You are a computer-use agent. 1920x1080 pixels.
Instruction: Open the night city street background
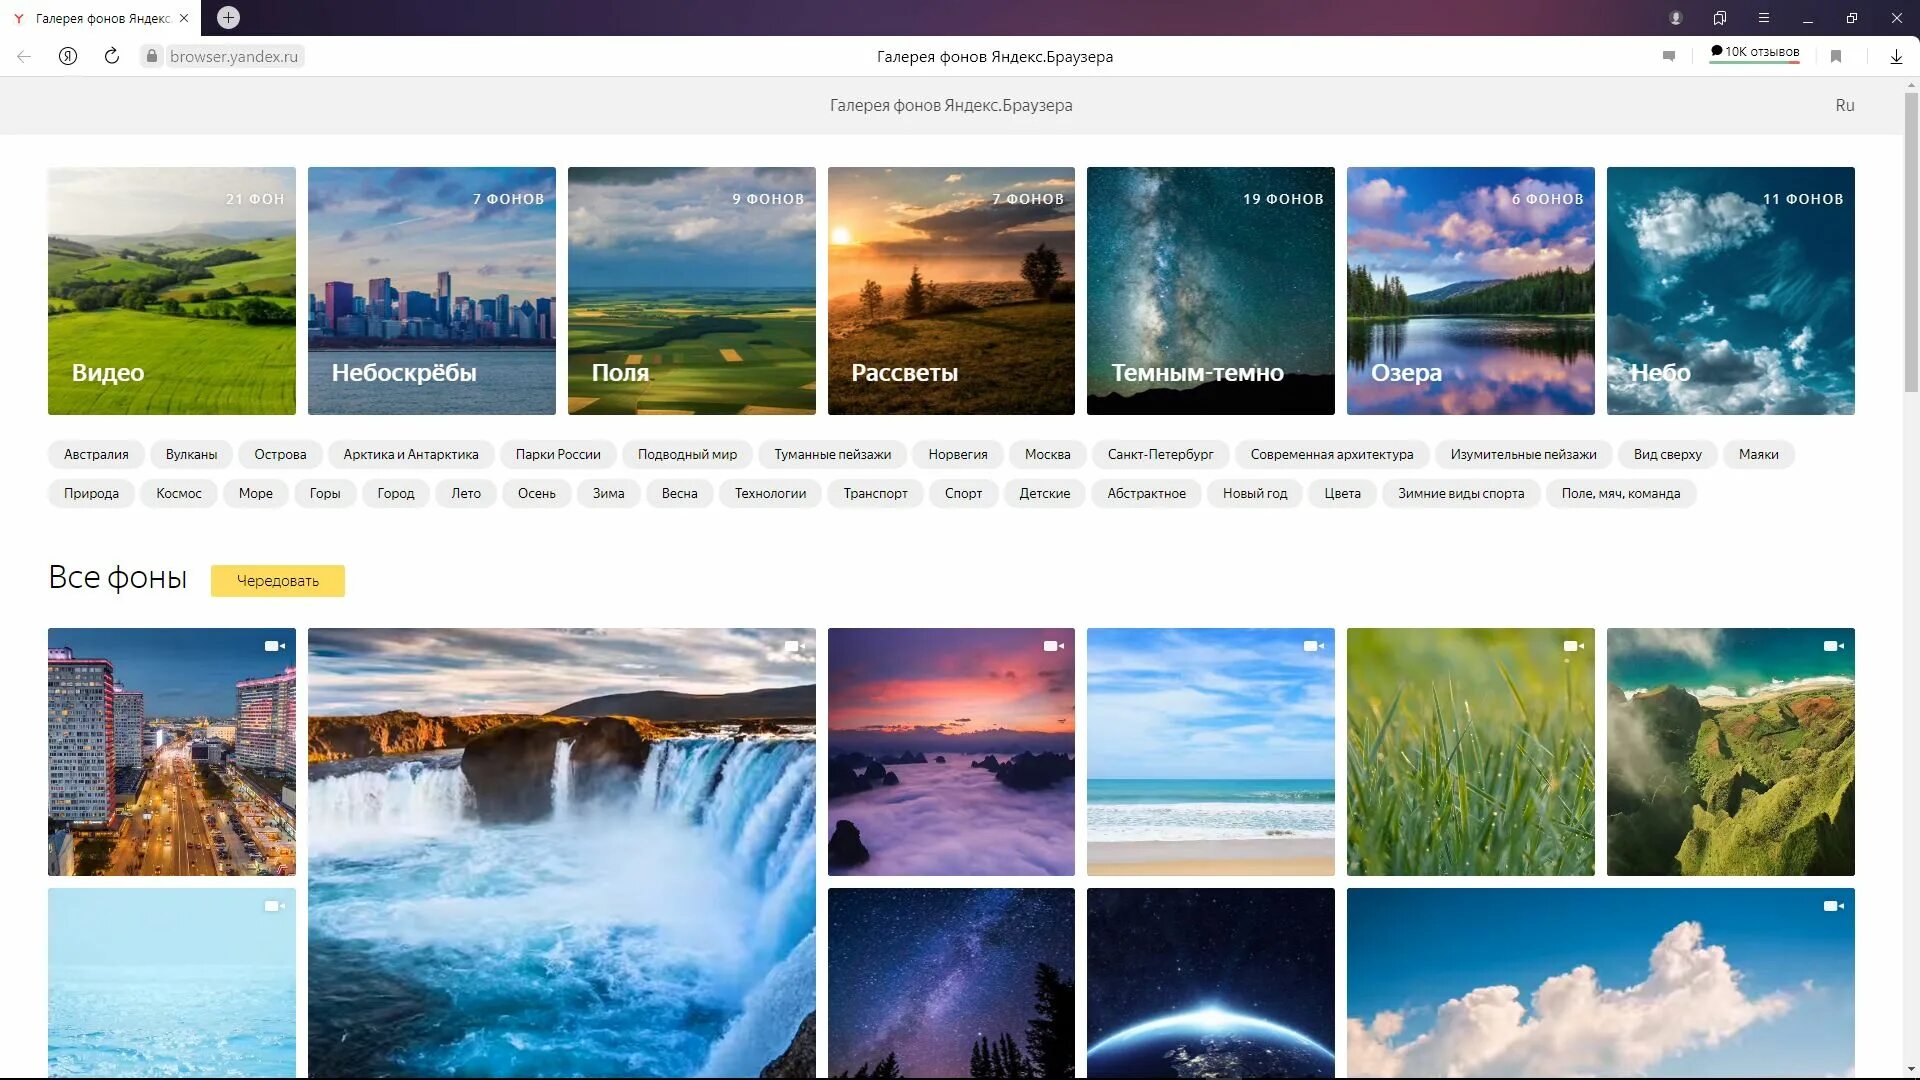(x=172, y=752)
